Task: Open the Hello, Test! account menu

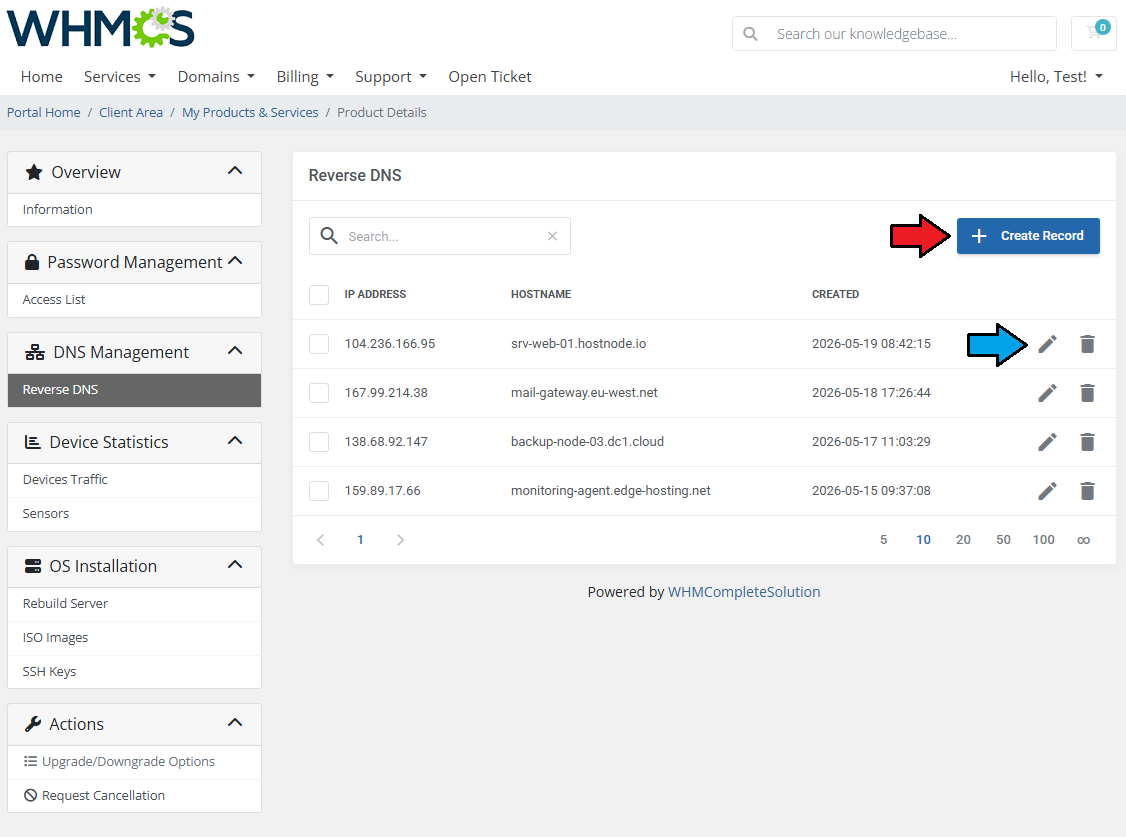Action: click(x=1056, y=77)
